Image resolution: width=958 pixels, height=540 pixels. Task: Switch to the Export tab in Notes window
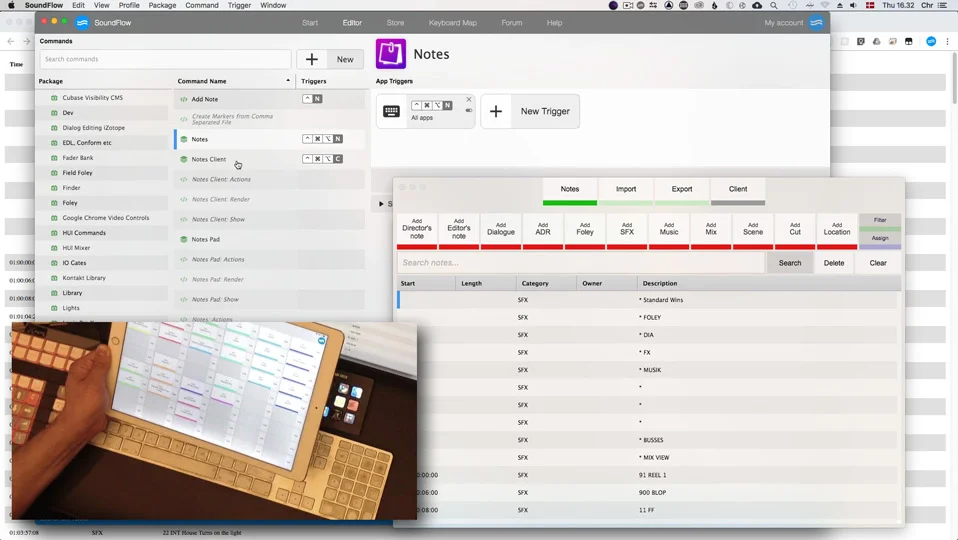[682, 192]
